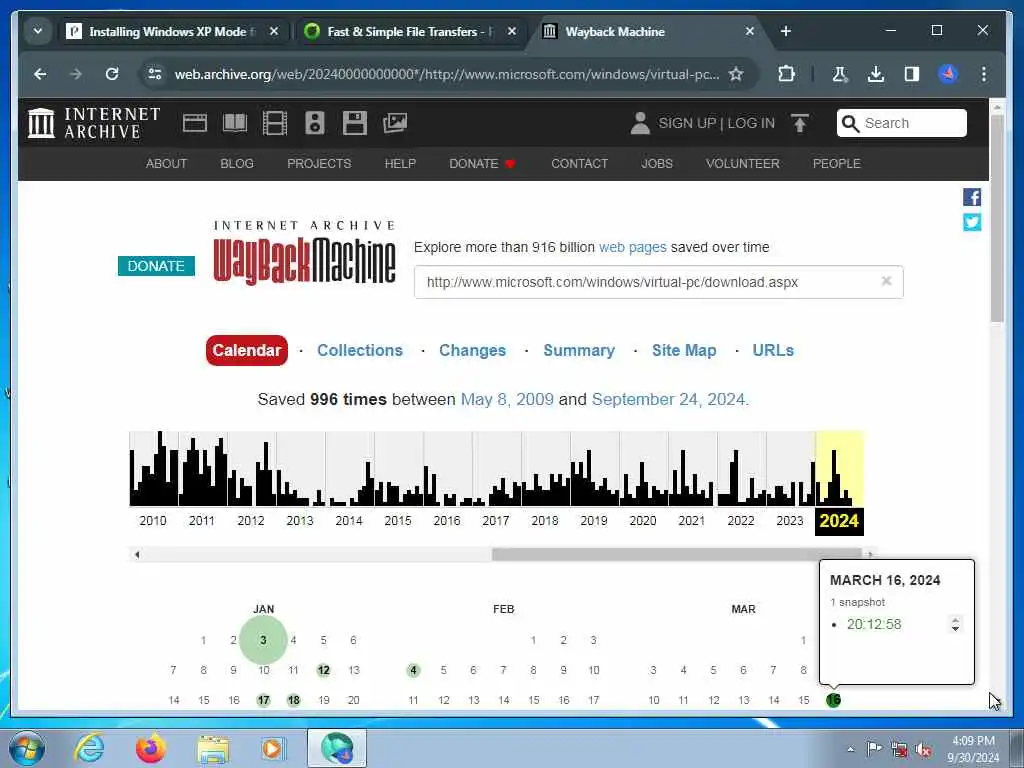
Task: Open Internet Explorer from the taskbar
Action: pyautogui.click(x=89, y=748)
